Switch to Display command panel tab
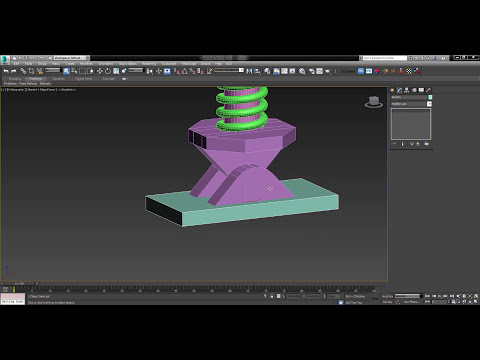Image resolution: width=480 pixels, height=360 pixels. point(421,90)
